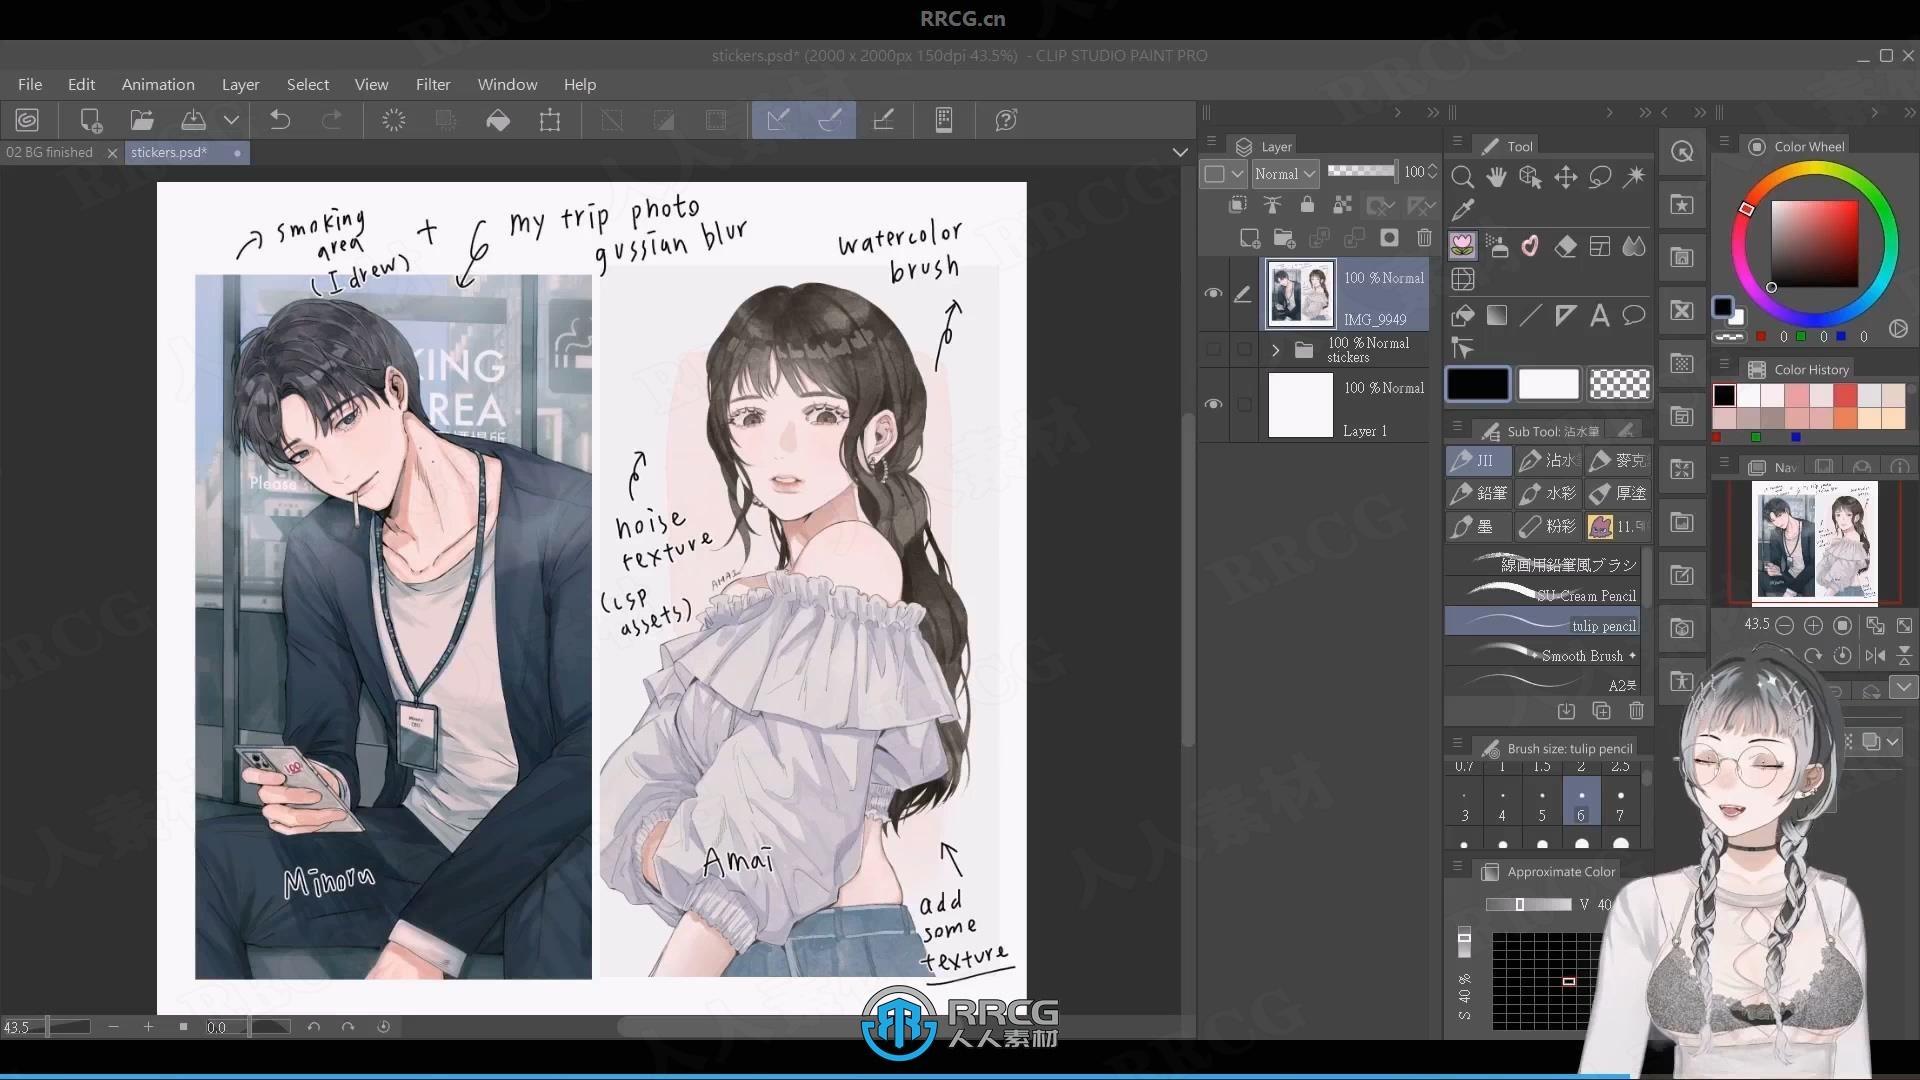Open the blending mode Normal dropdown

click(1285, 174)
